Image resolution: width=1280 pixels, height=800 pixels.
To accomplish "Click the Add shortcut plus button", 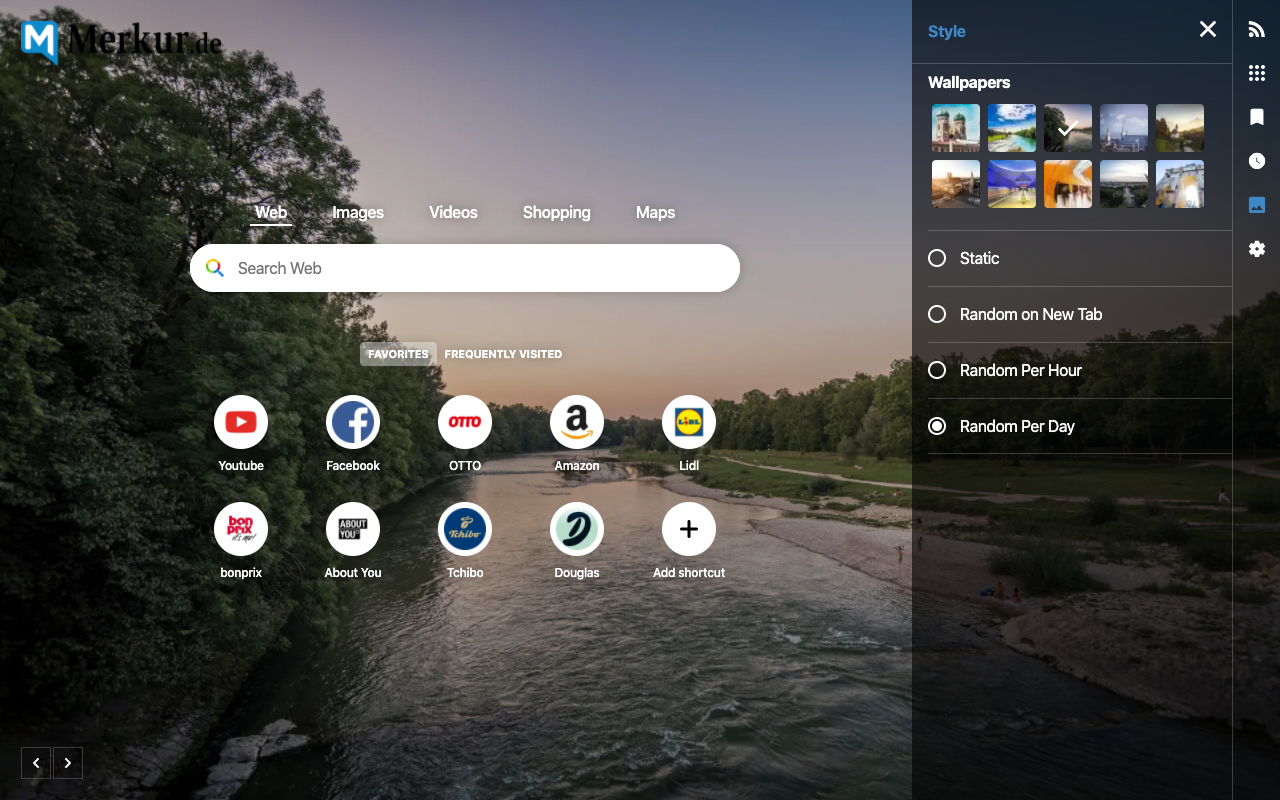I will 689,529.
